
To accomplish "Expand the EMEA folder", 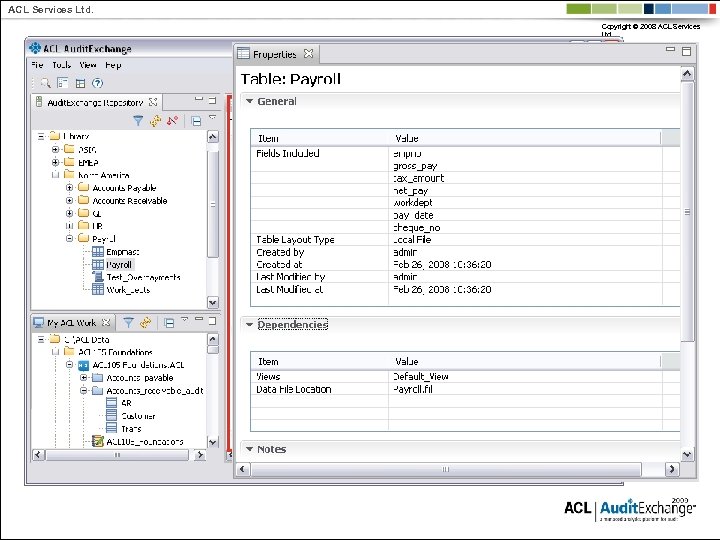I will (56, 162).
